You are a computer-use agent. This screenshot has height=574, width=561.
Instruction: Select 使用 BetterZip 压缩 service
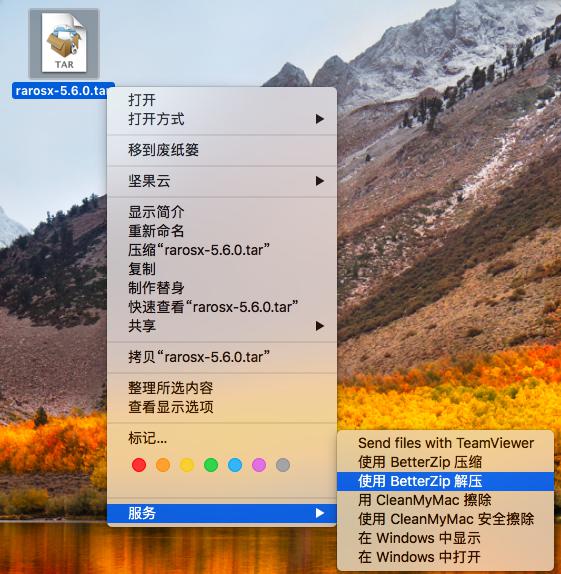445,462
